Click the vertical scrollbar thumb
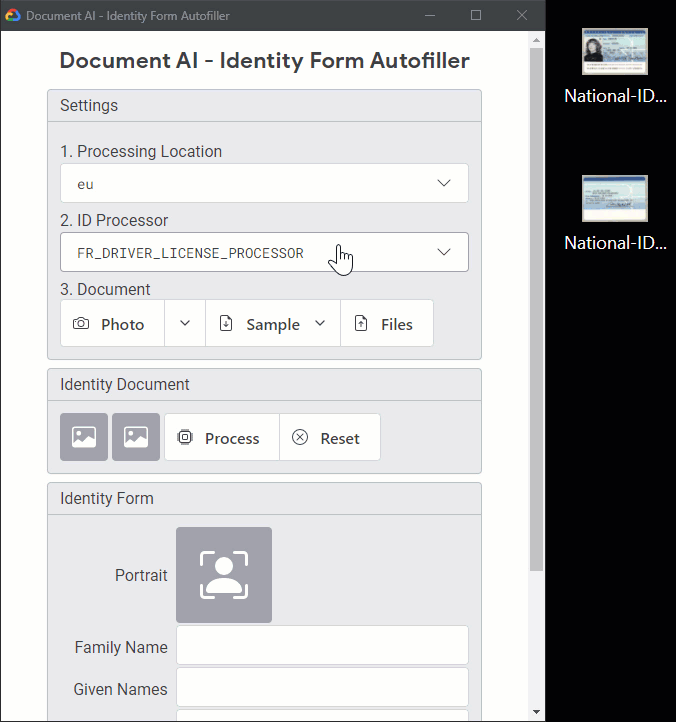Viewport: 676px width, 722px height. pyautogui.click(x=536, y=309)
